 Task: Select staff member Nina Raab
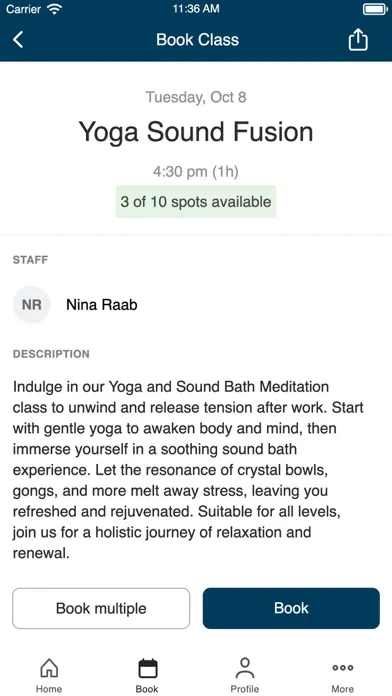tap(102, 304)
